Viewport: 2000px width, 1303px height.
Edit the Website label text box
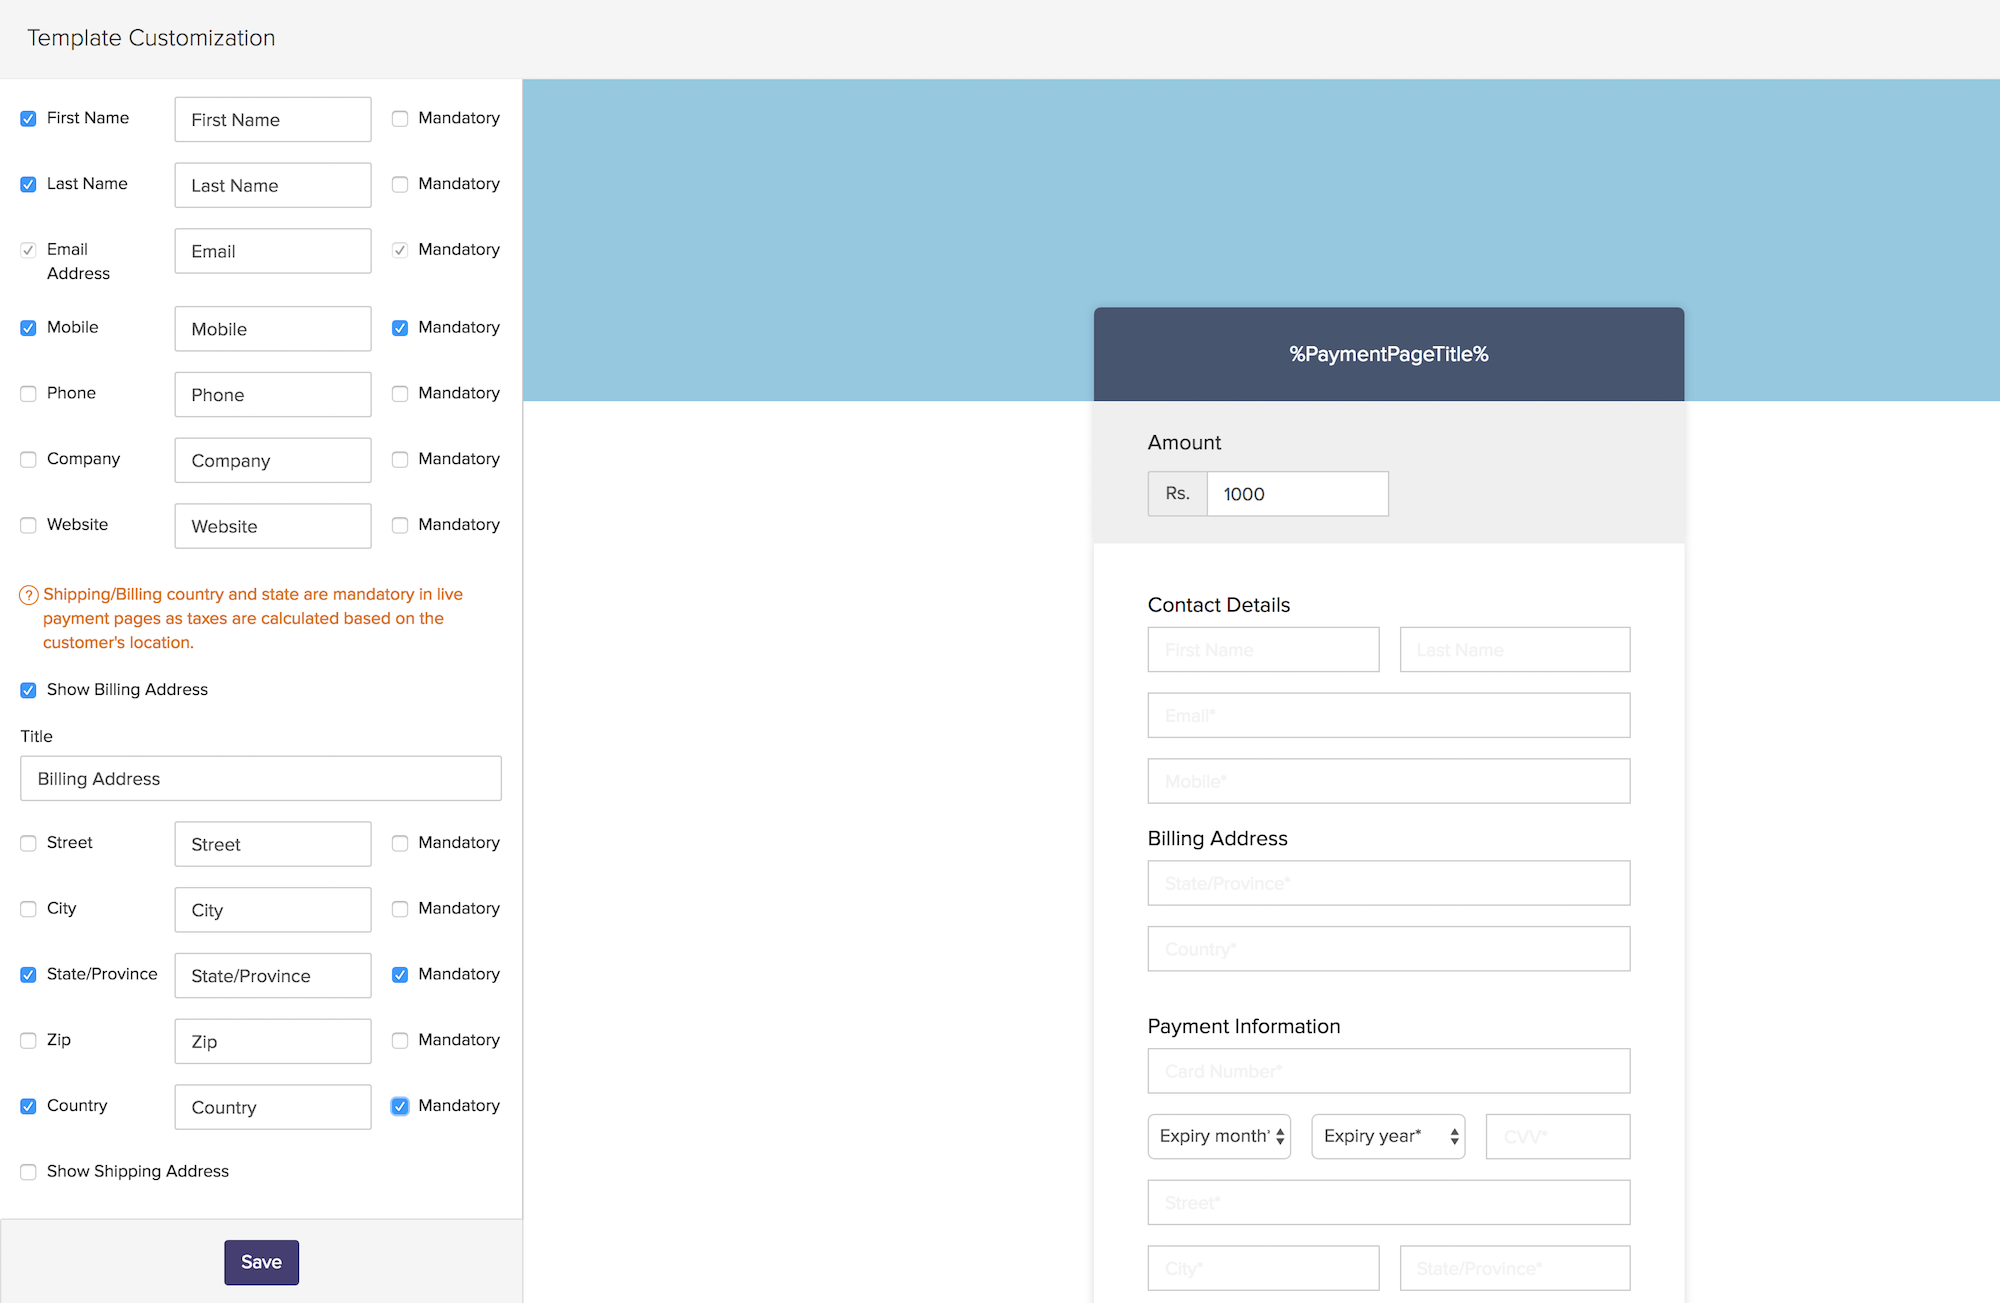[272, 526]
